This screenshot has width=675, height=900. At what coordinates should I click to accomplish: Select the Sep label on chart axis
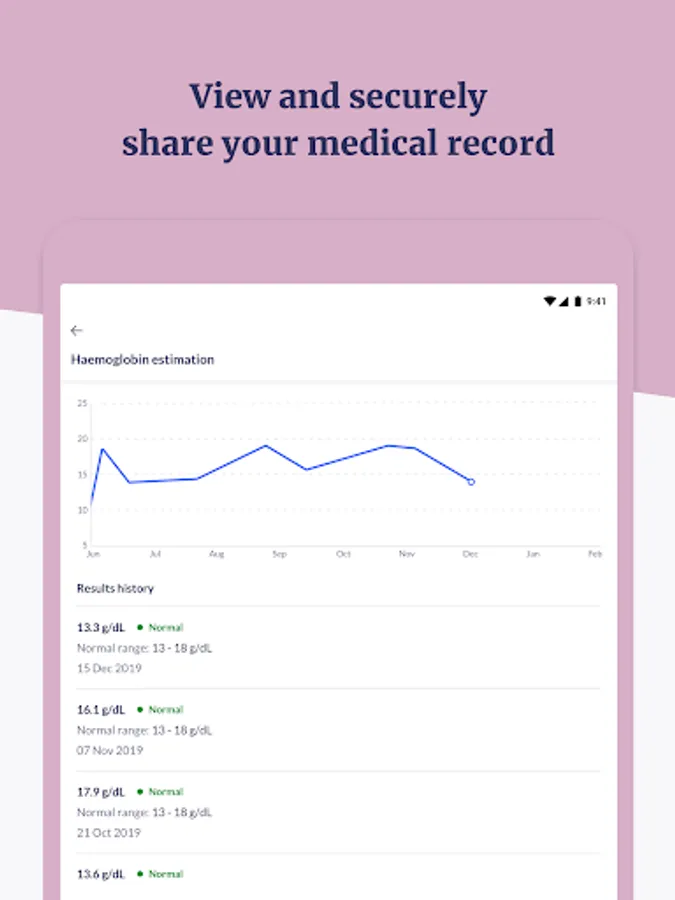tap(279, 553)
